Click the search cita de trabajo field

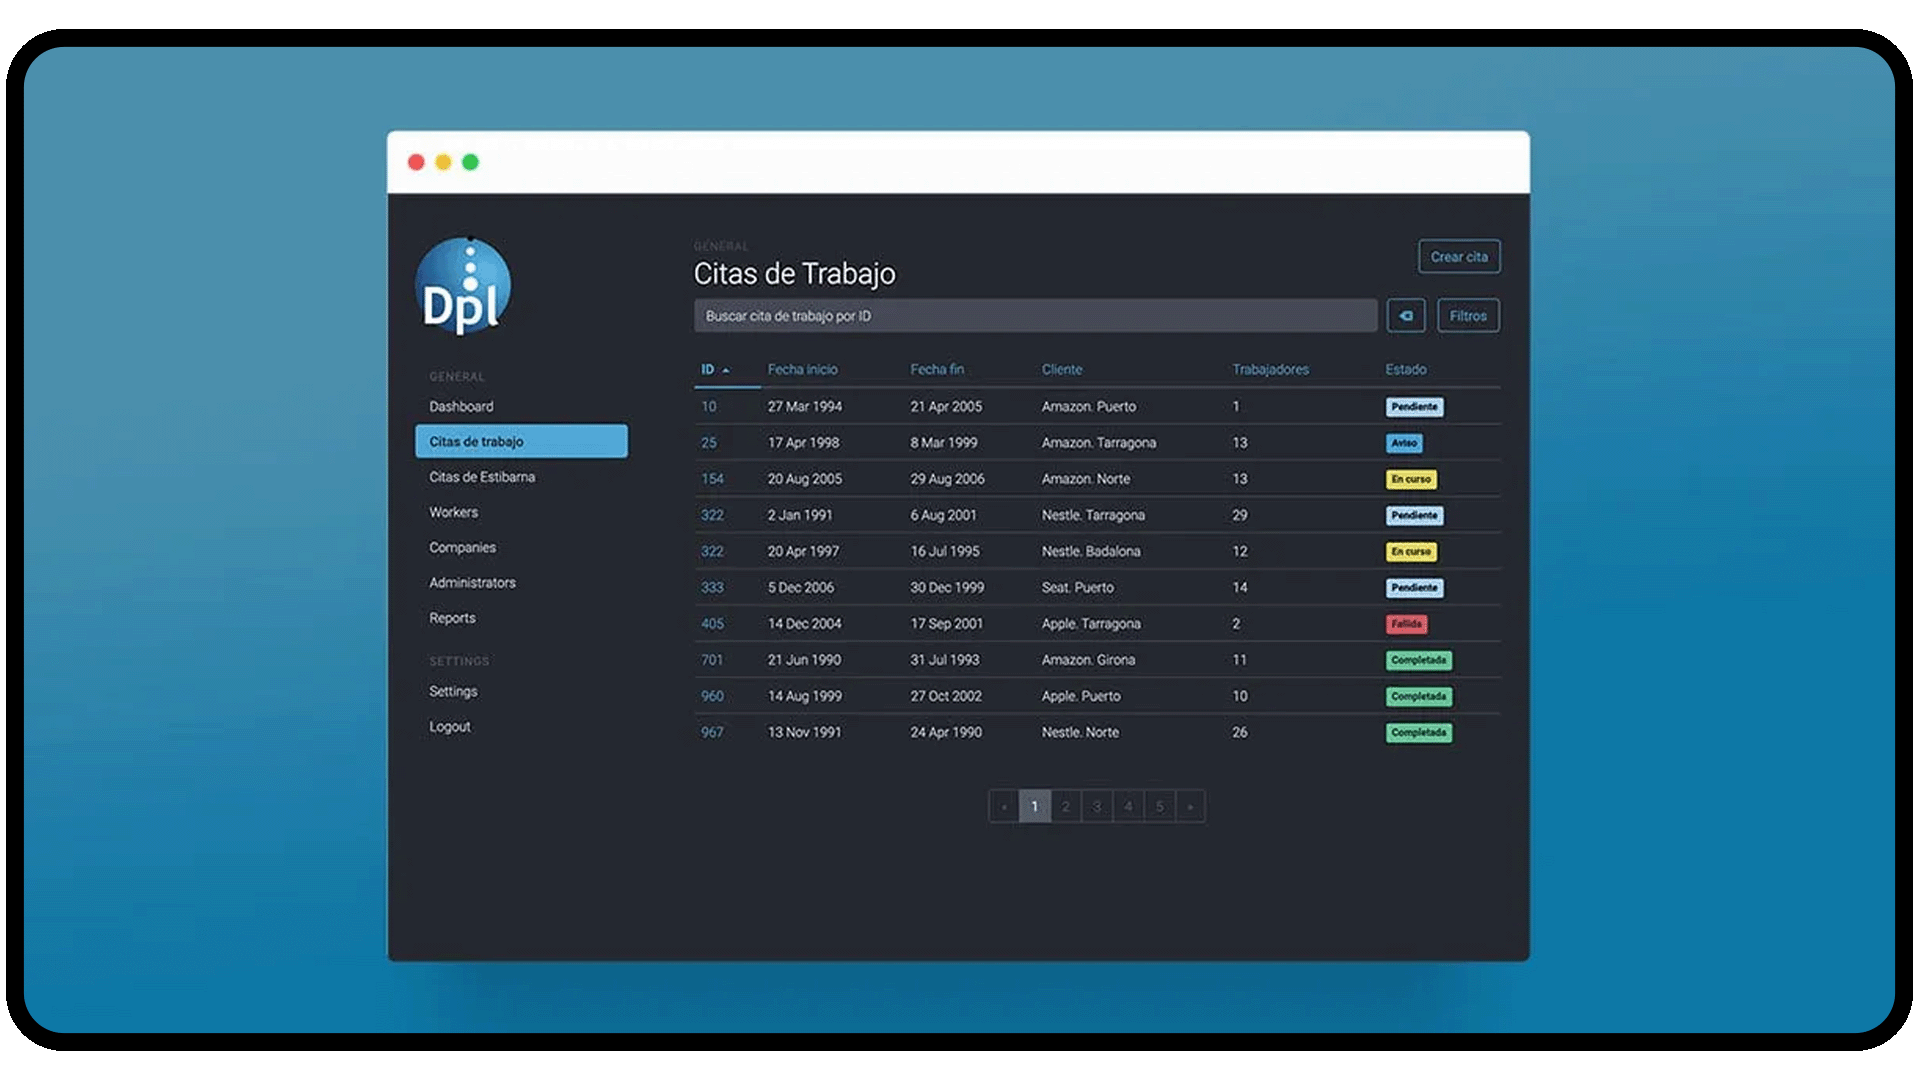[x=1035, y=316]
